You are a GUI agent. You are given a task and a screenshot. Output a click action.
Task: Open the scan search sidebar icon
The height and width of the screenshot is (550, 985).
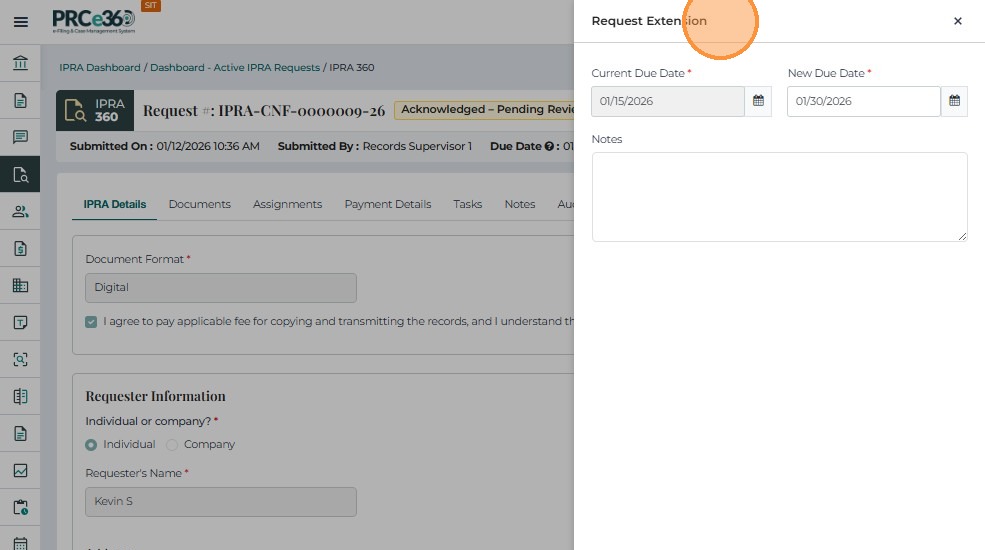[20, 359]
